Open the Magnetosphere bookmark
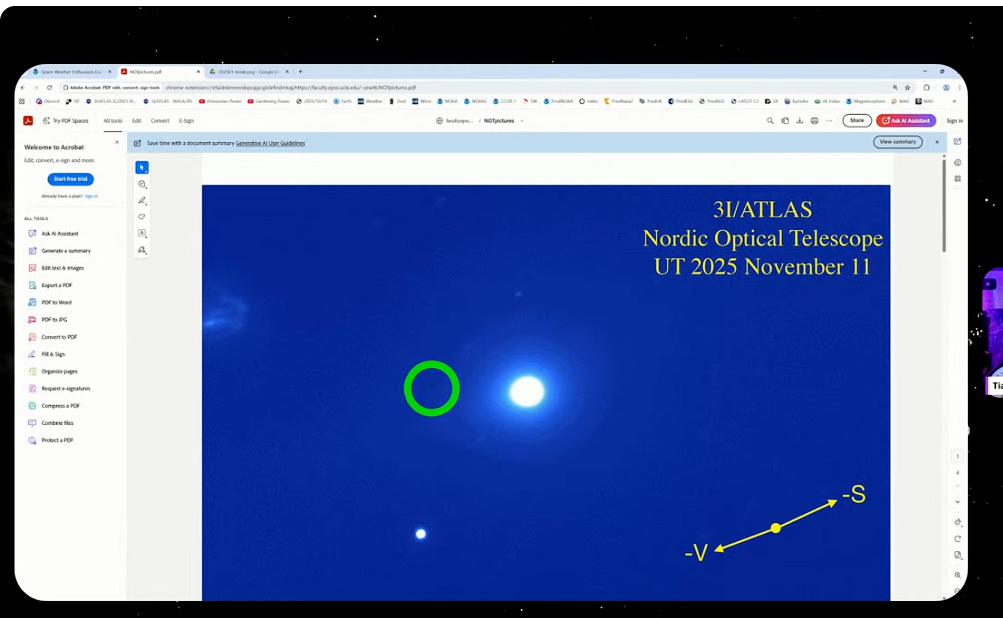1003x618 pixels. (865, 101)
